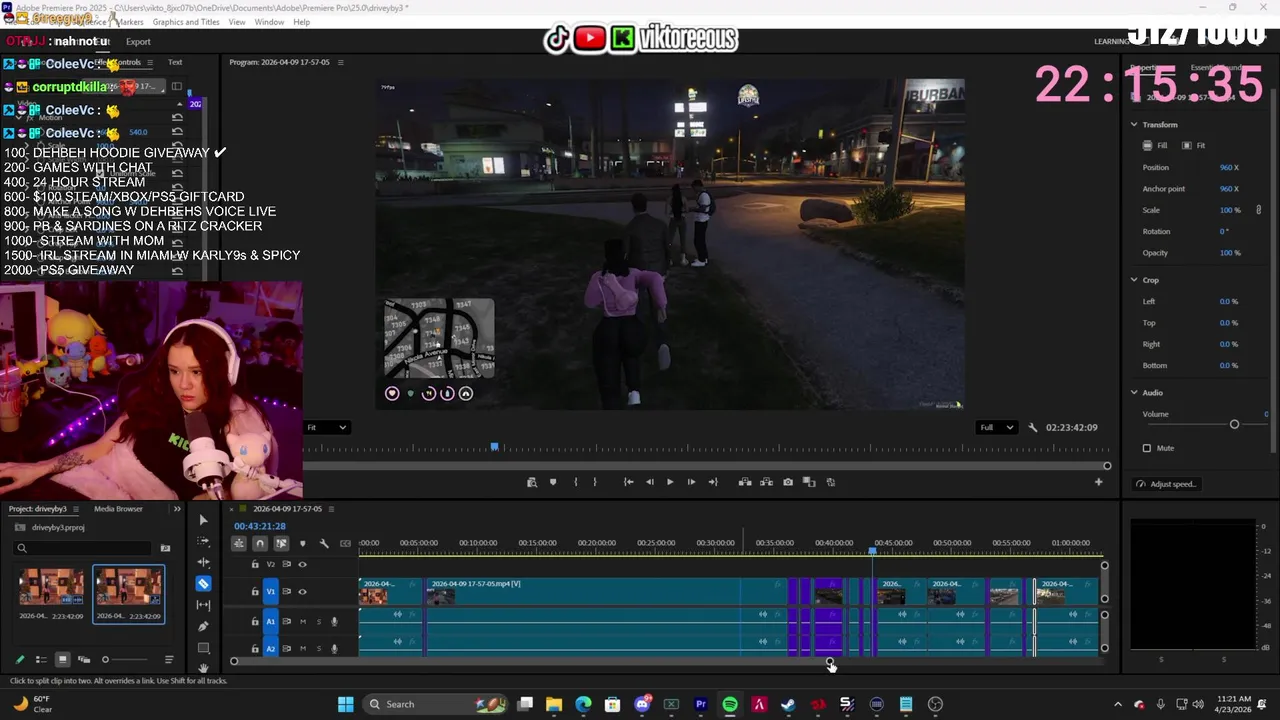The height and width of the screenshot is (720, 1280).
Task: Toggle Linked Selection button
Action: click(x=281, y=543)
